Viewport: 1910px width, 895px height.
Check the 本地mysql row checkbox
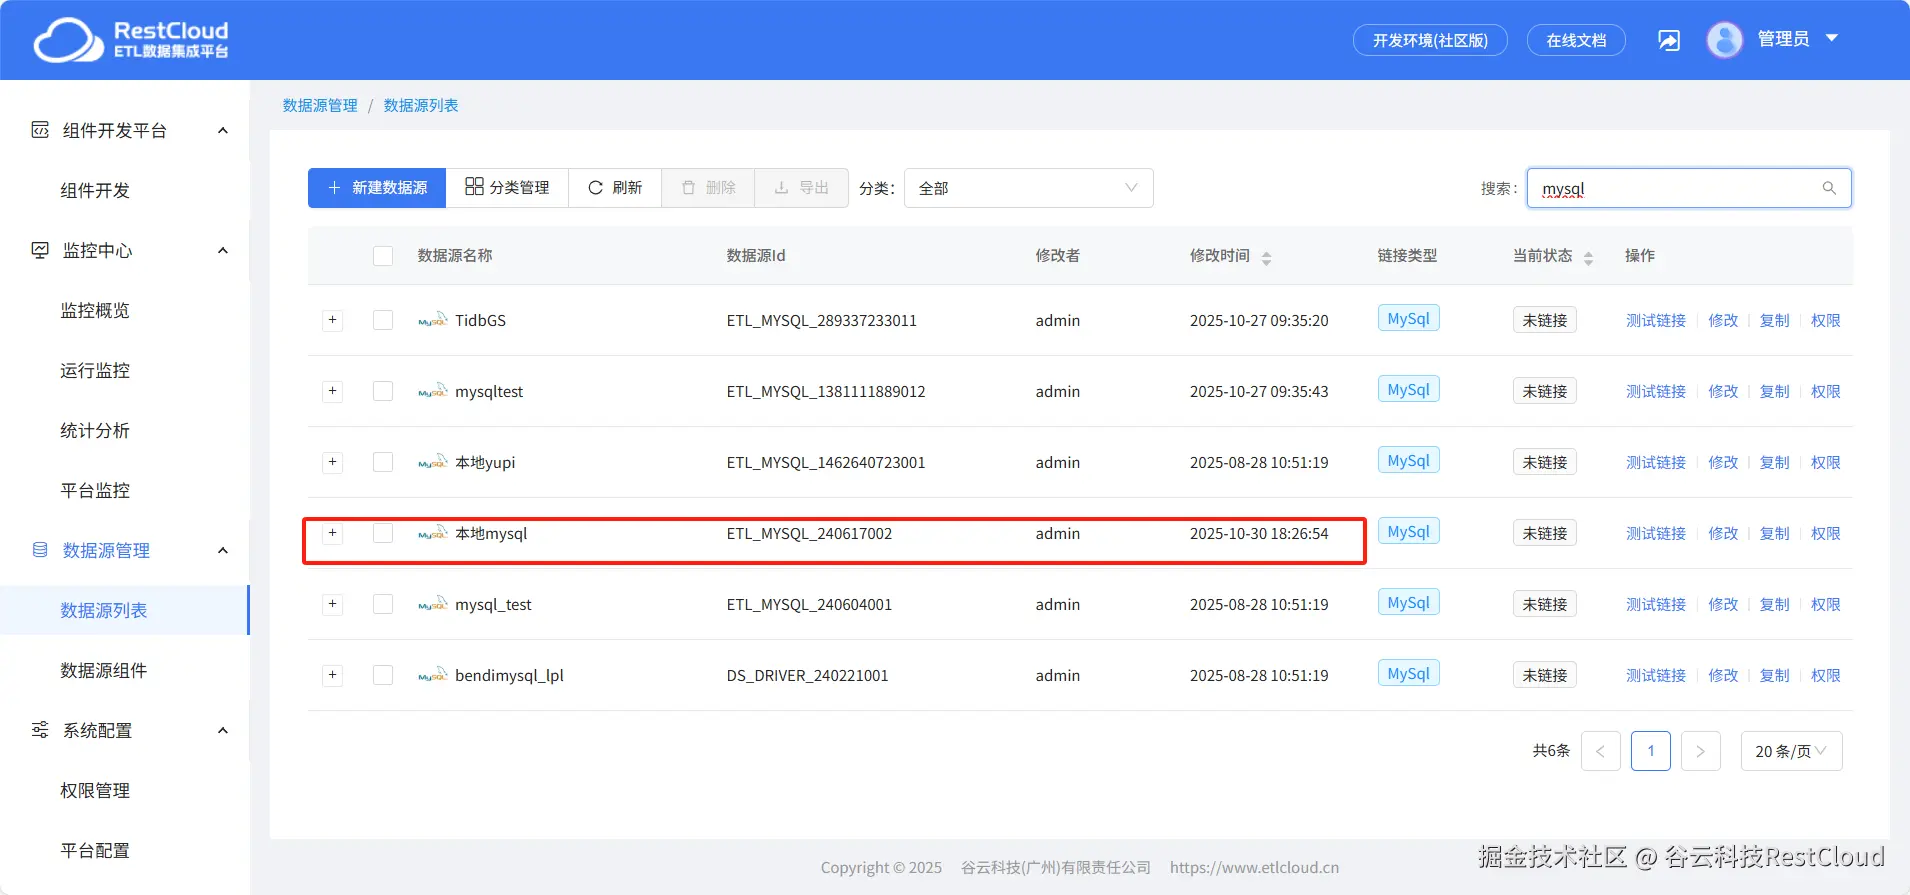[383, 533]
